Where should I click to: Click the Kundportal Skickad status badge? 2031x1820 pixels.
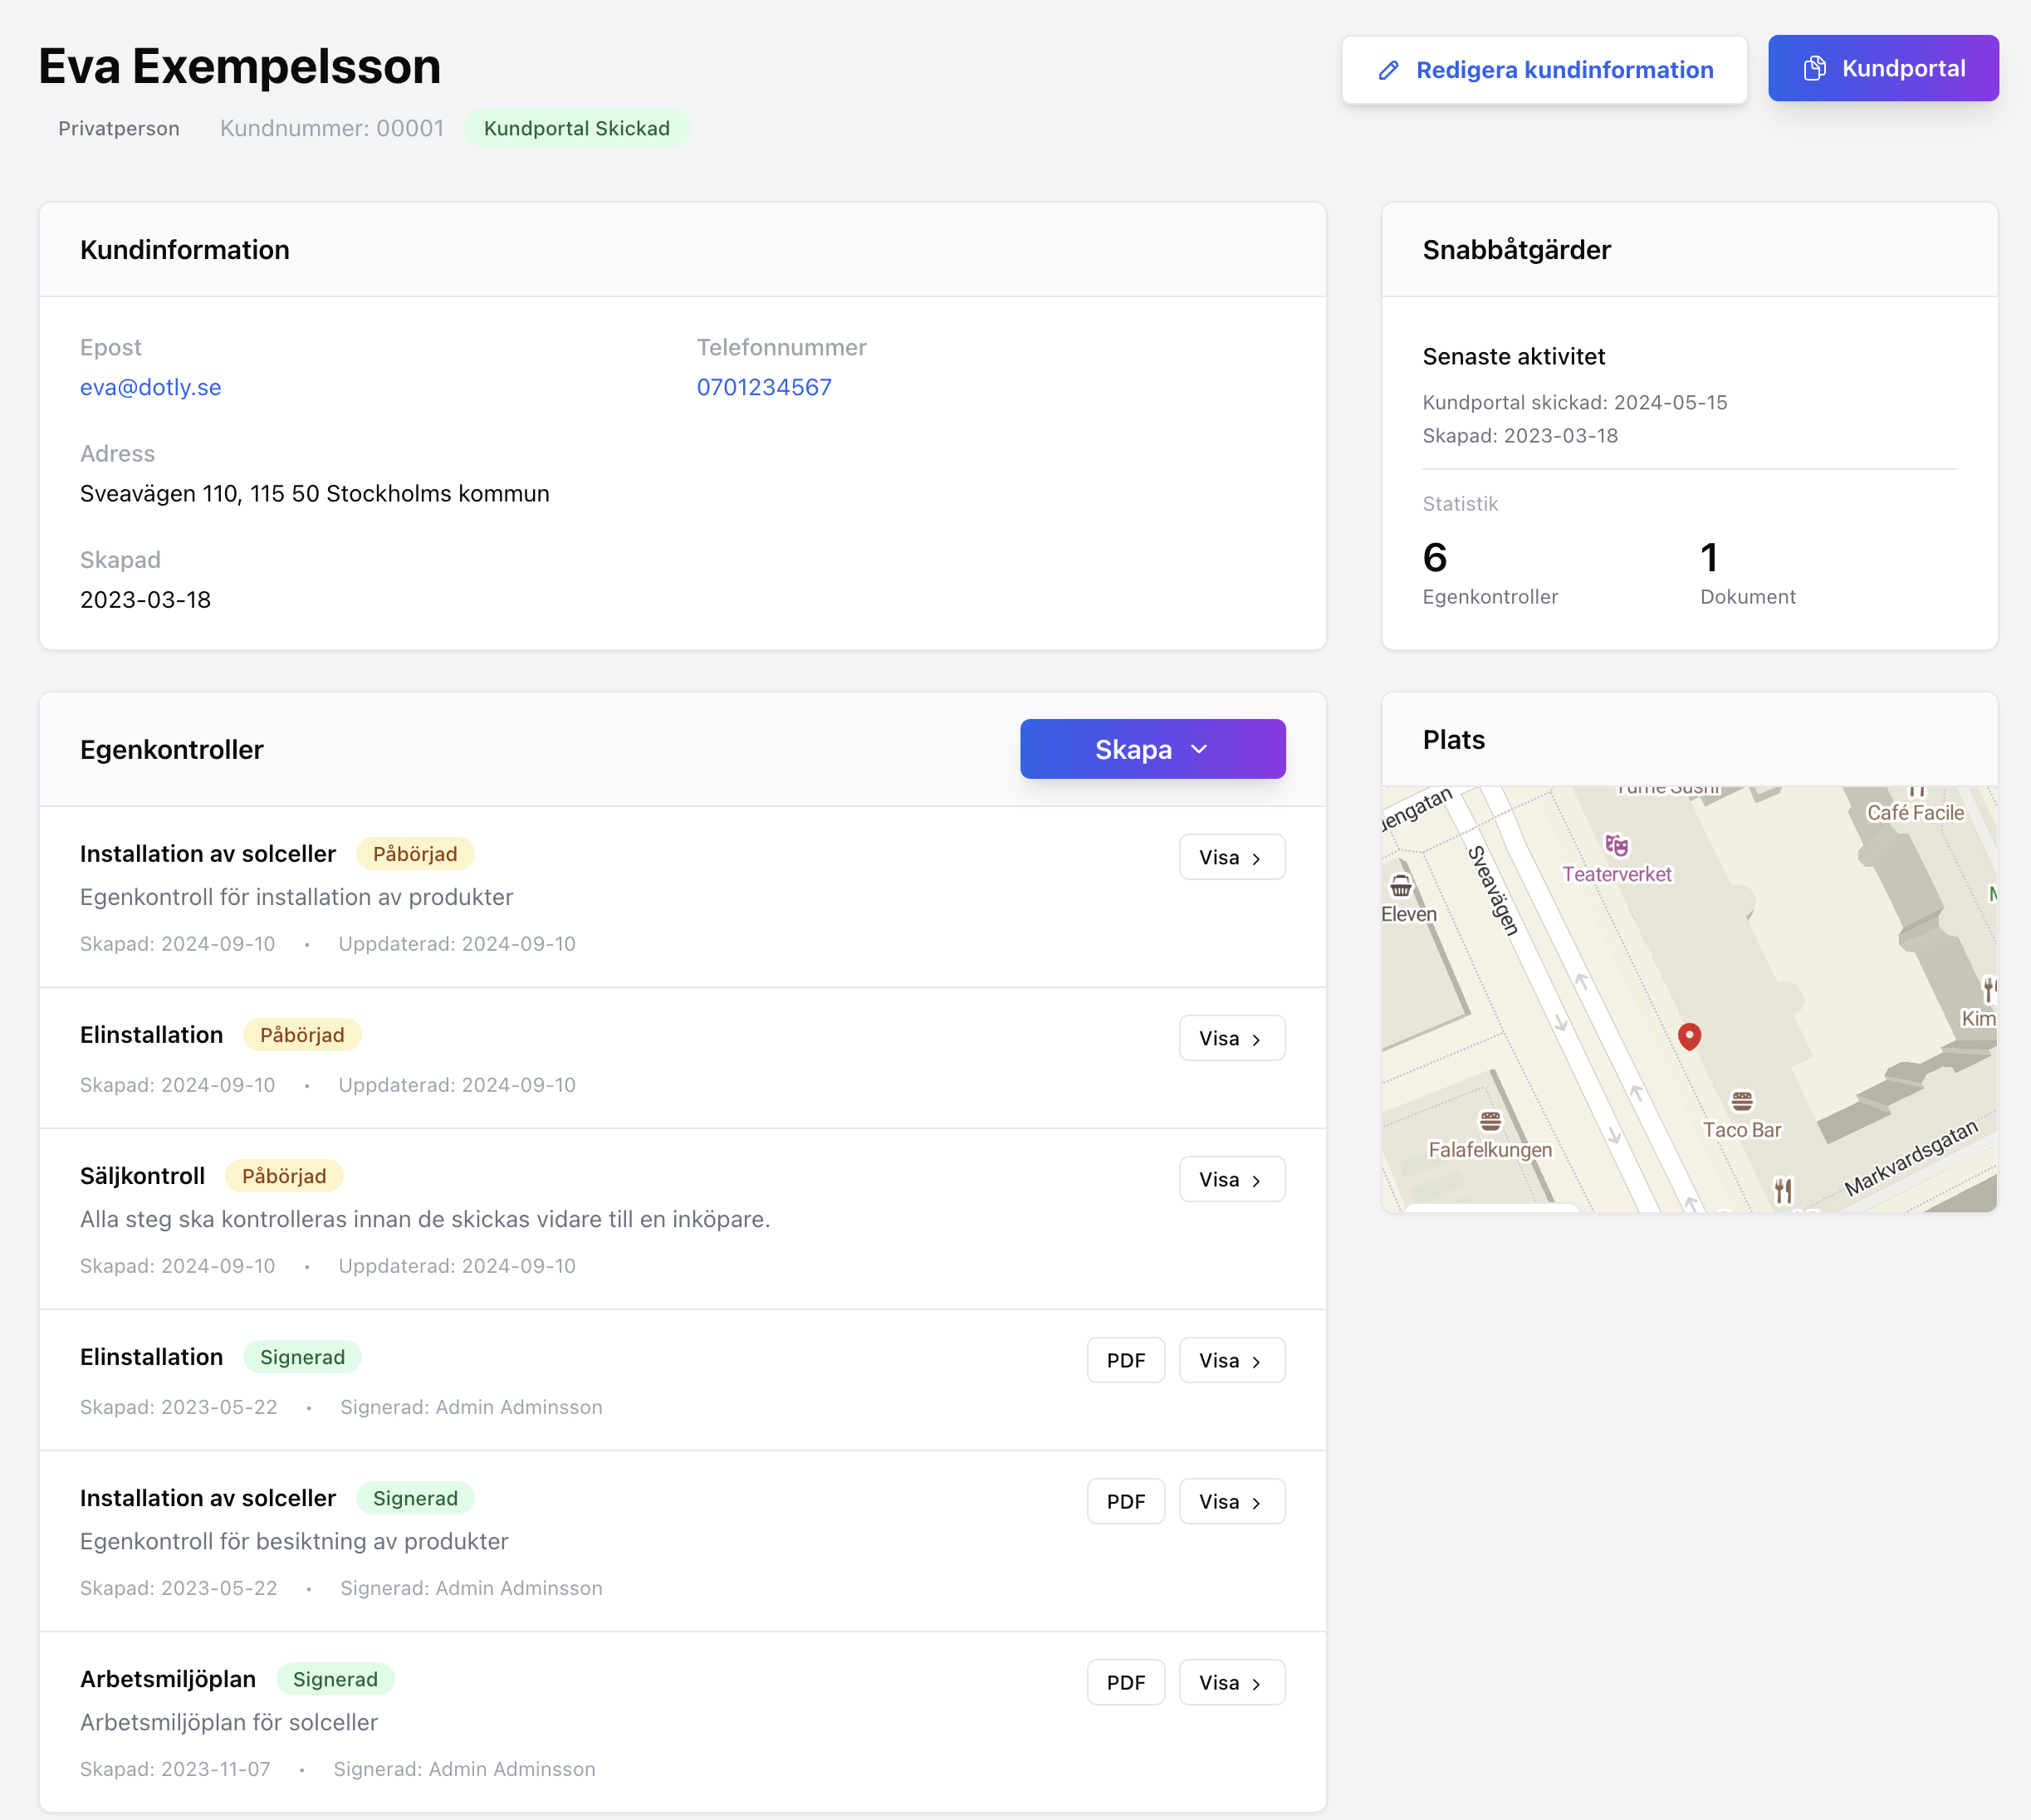[576, 128]
